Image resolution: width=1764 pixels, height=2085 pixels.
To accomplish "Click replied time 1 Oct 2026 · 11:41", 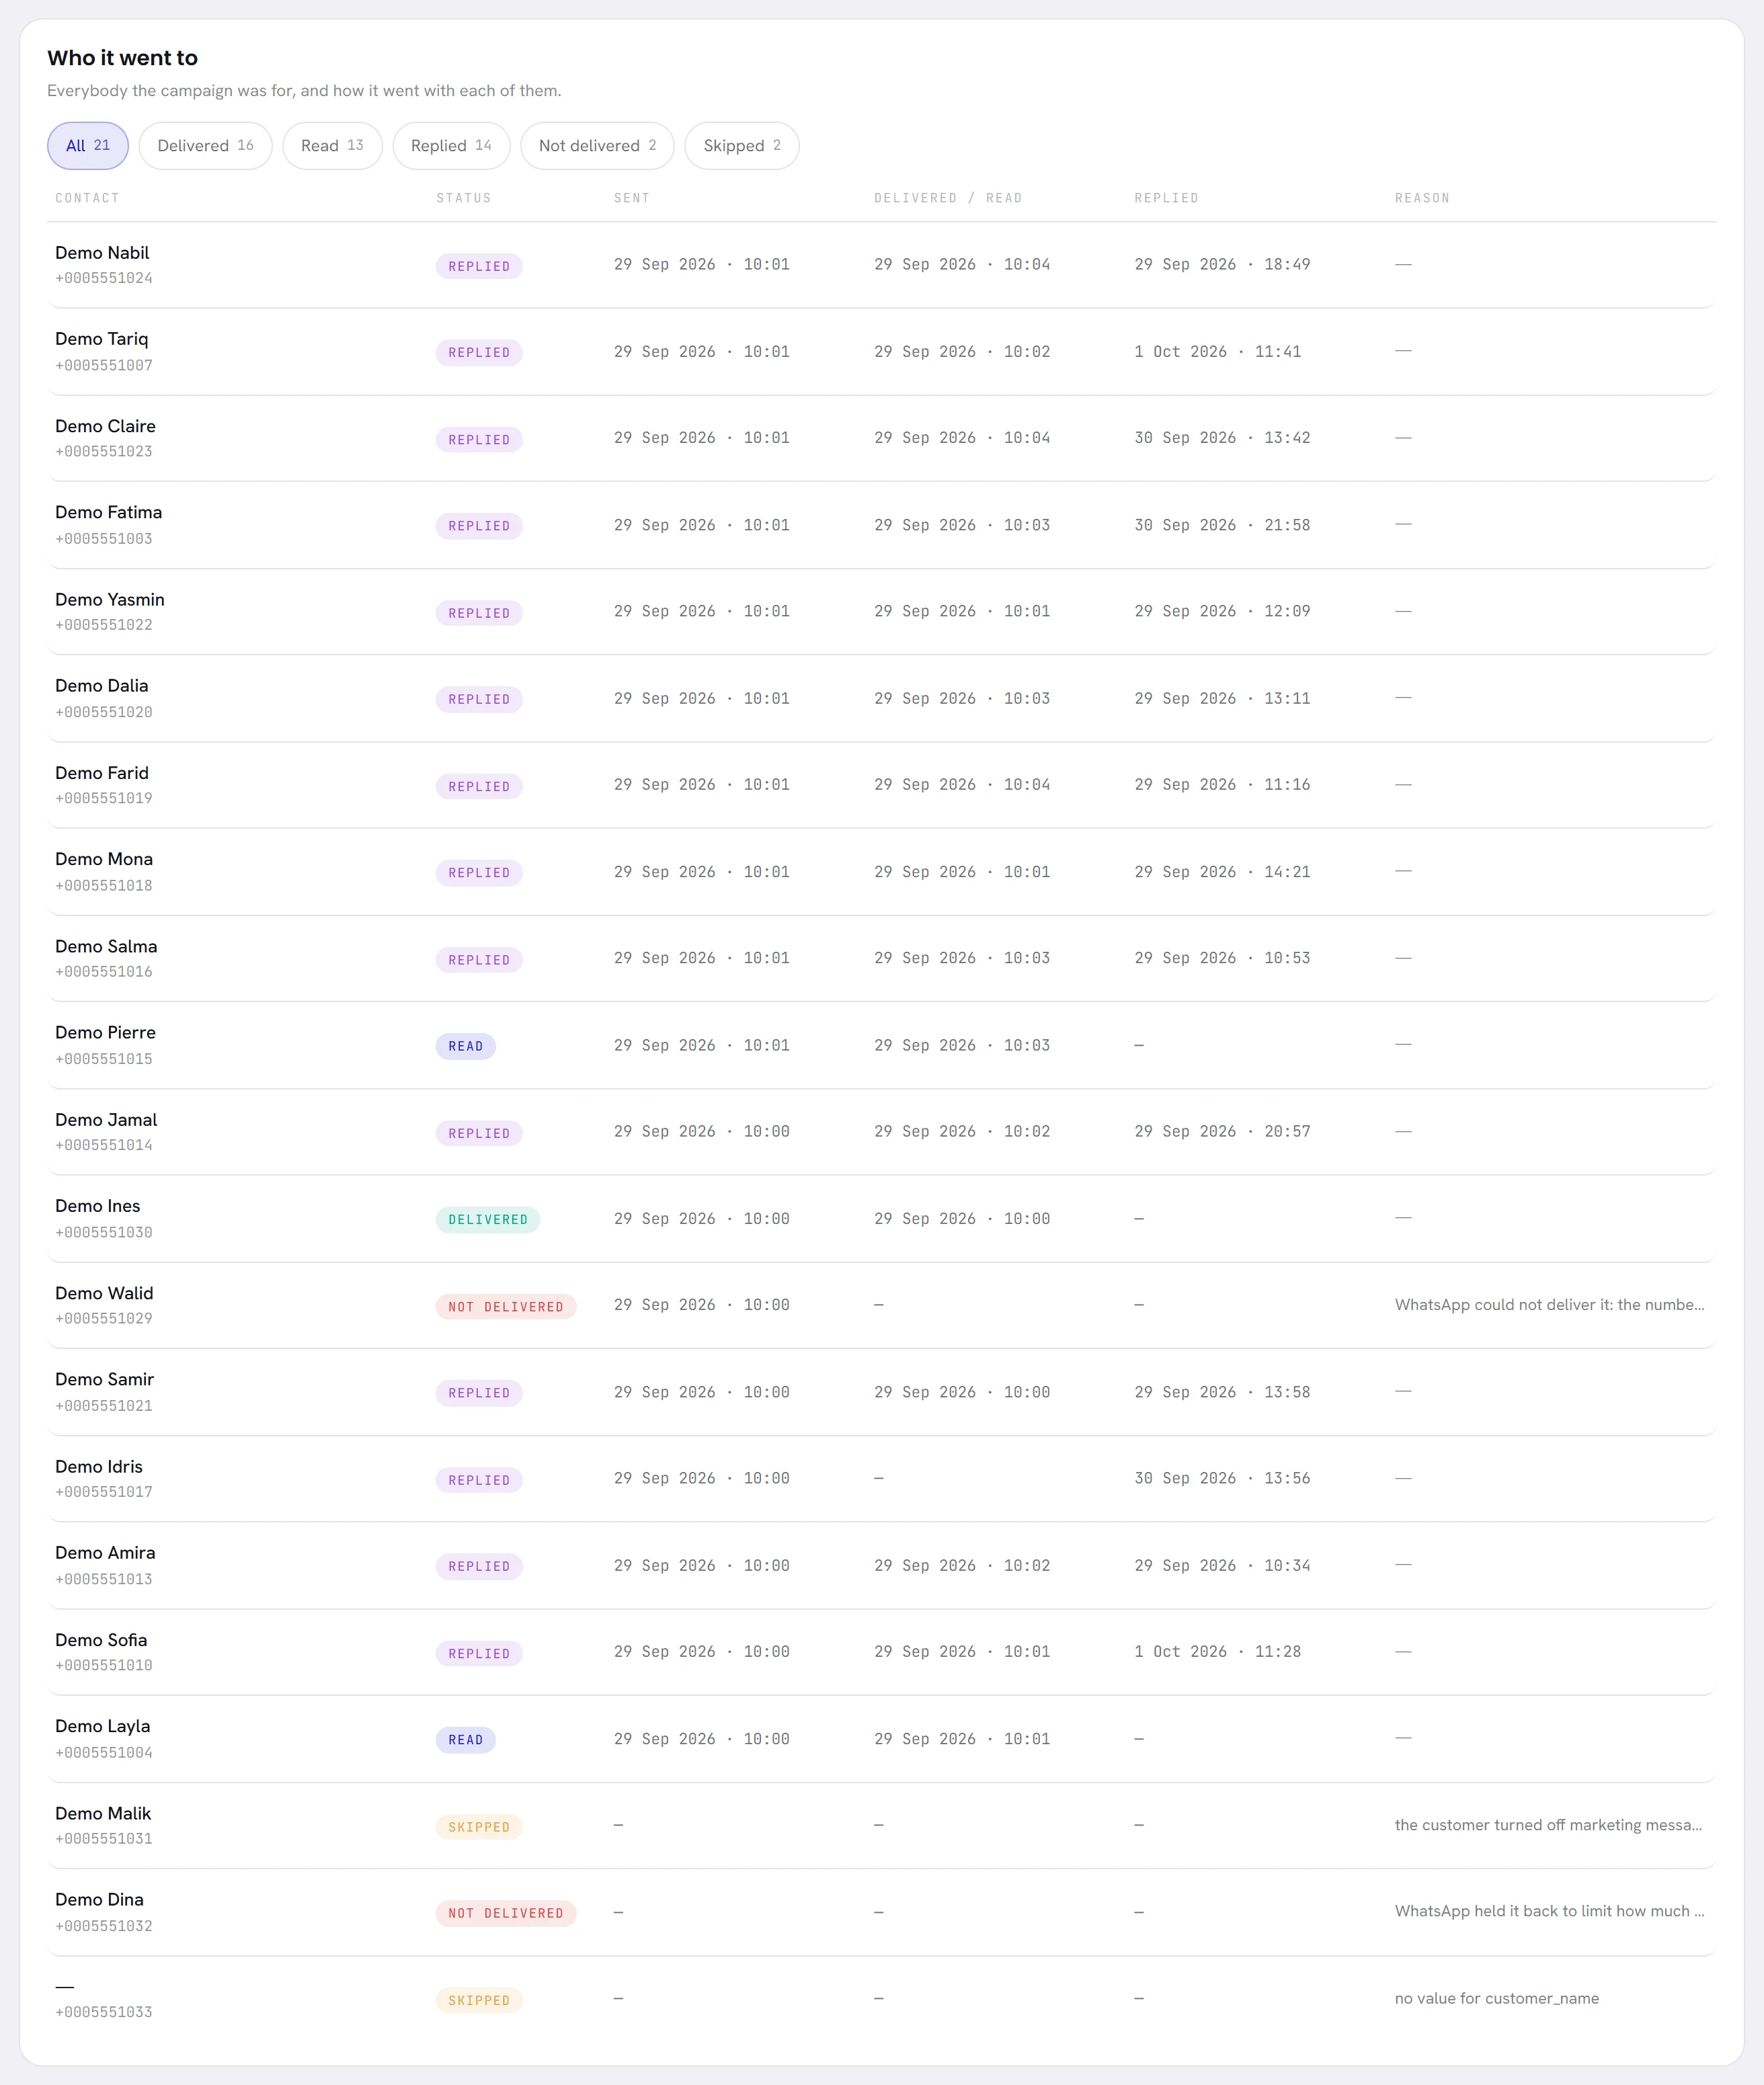I will (x=1217, y=352).
